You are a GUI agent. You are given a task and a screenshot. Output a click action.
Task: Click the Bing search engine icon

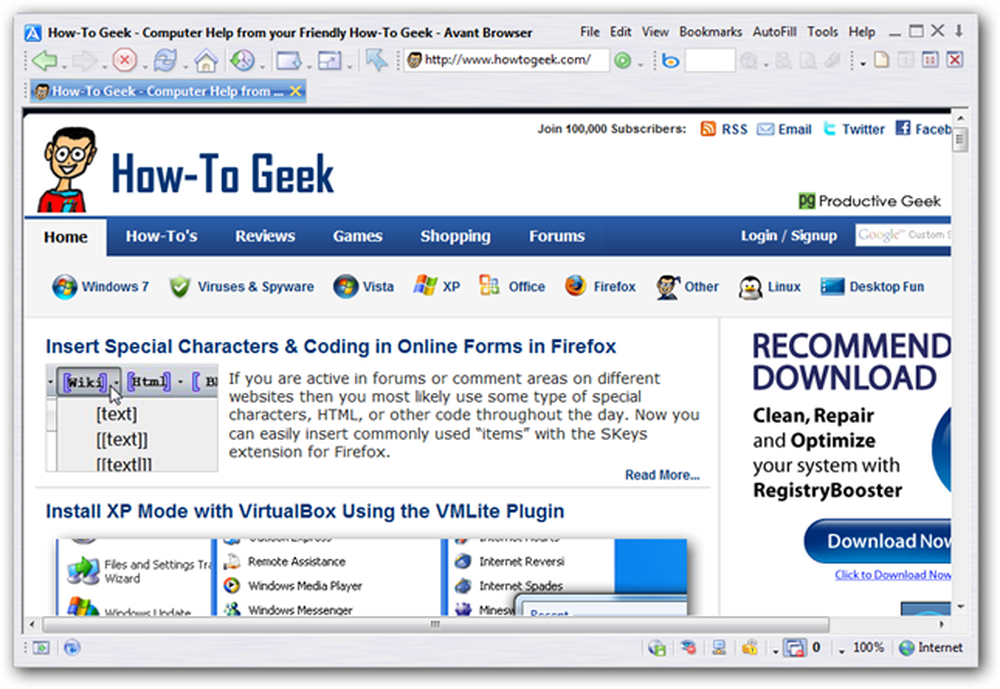[670, 61]
